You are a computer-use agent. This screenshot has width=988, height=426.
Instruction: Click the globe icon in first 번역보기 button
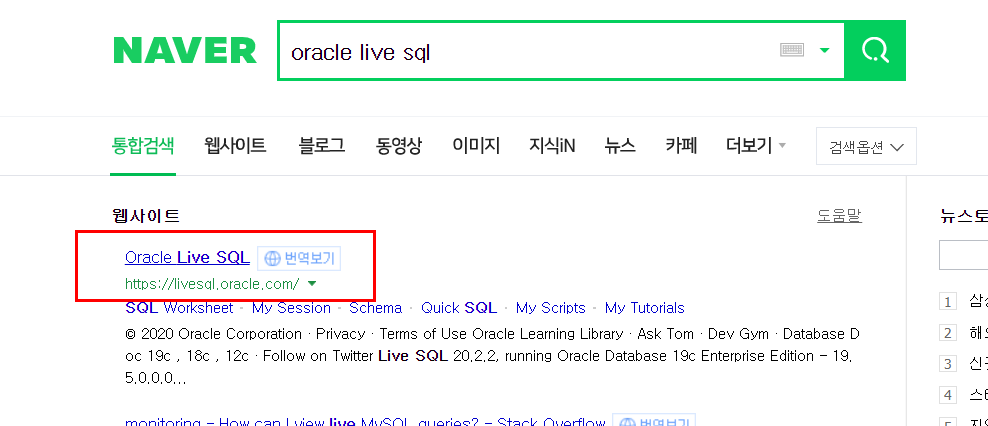(x=272, y=258)
